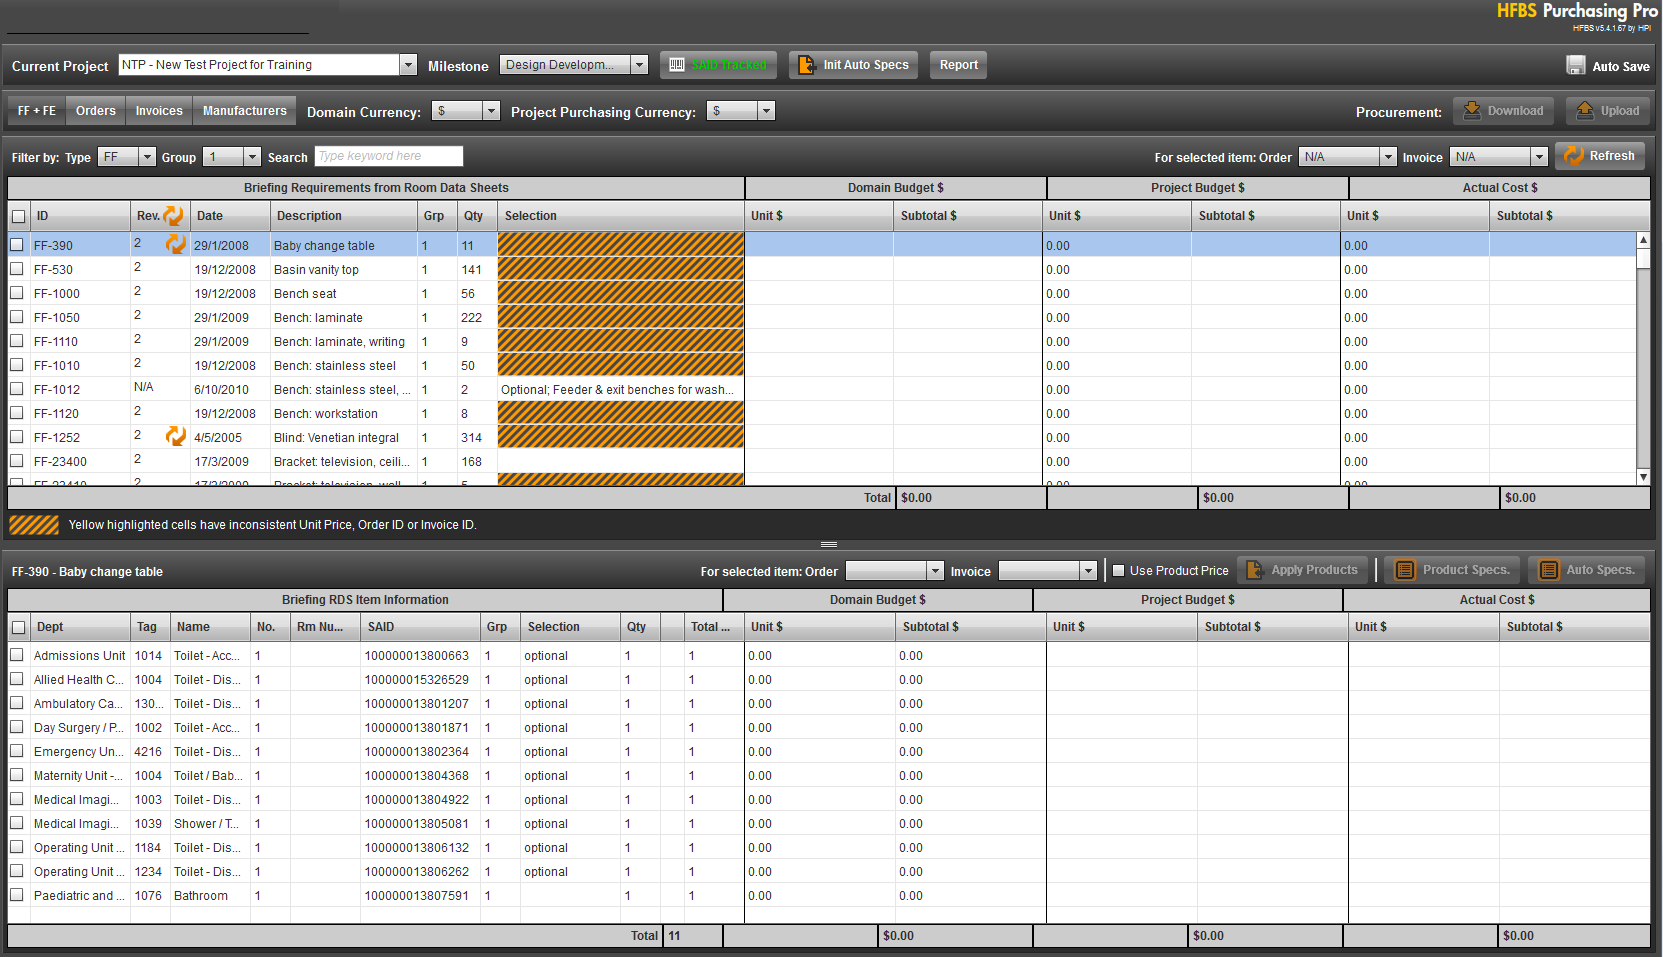Expand the Current Project dropdown
1663x957 pixels.
[407, 65]
